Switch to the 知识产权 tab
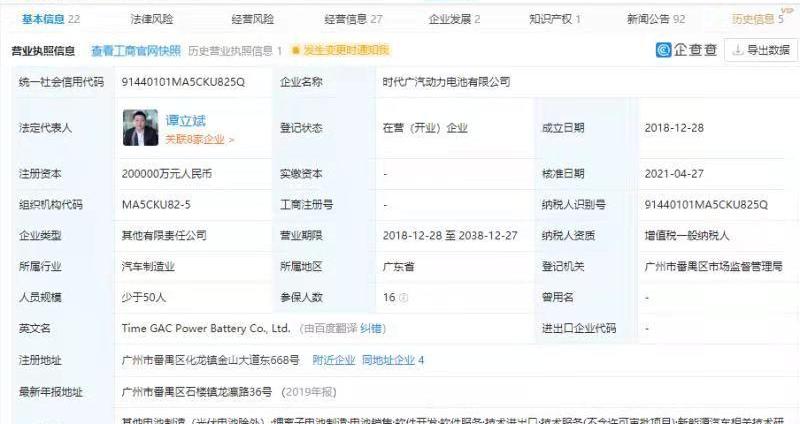The image size is (800, 424). [x=555, y=19]
